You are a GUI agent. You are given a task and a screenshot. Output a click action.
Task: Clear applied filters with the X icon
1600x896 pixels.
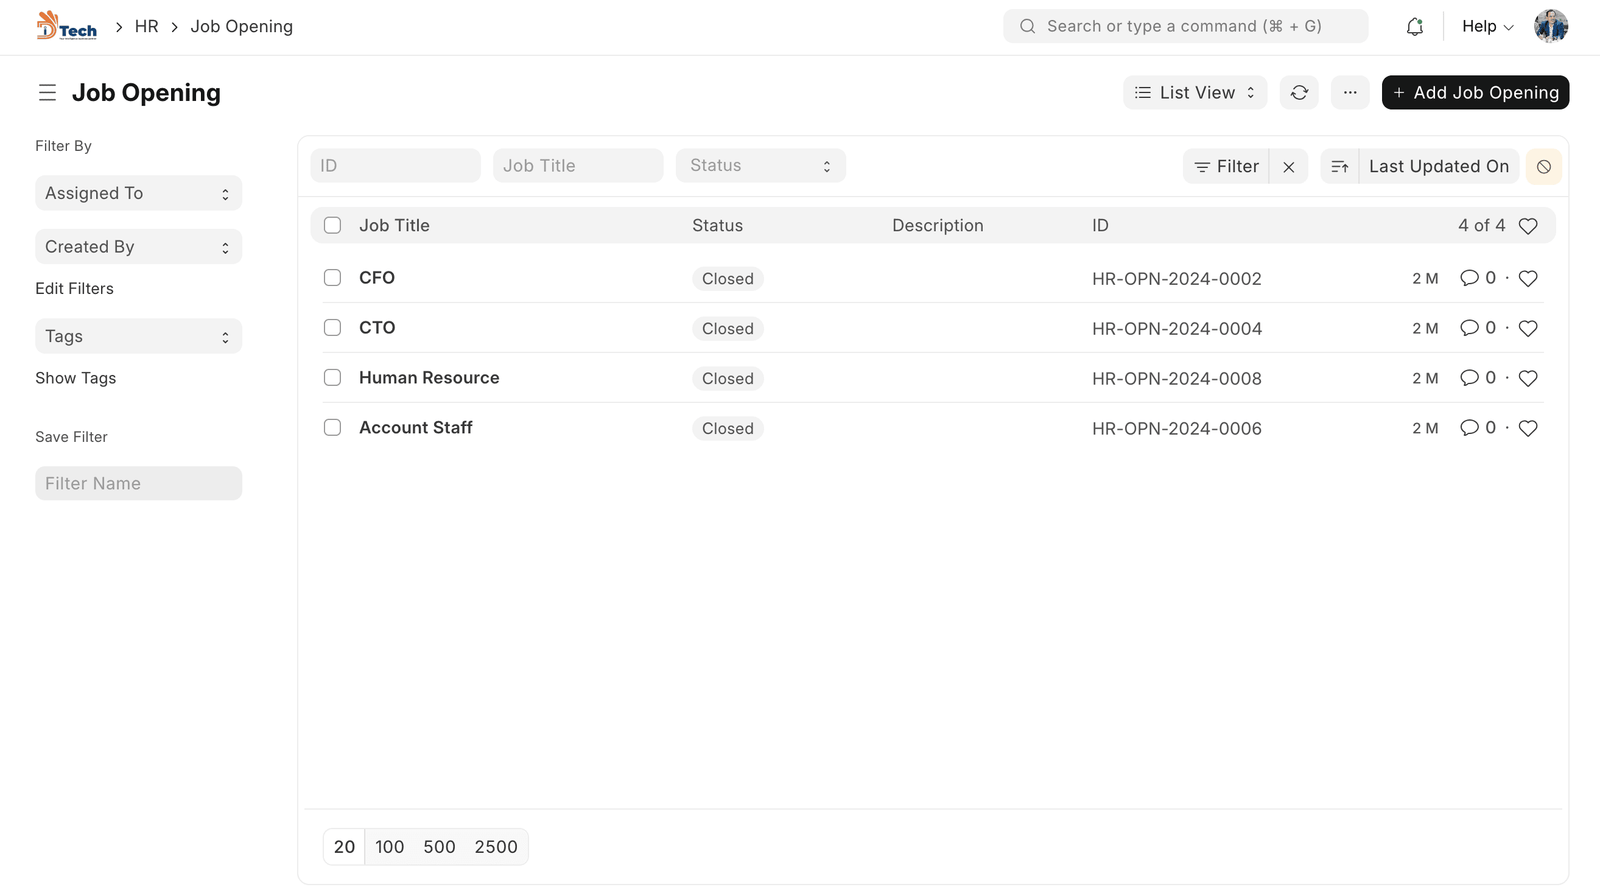click(x=1289, y=167)
